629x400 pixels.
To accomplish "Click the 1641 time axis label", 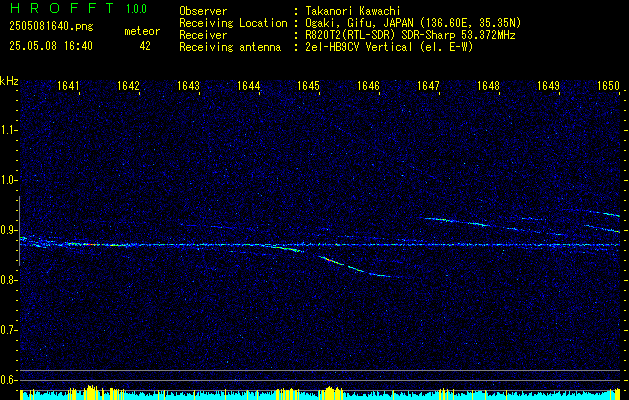I will tap(69, 85).
